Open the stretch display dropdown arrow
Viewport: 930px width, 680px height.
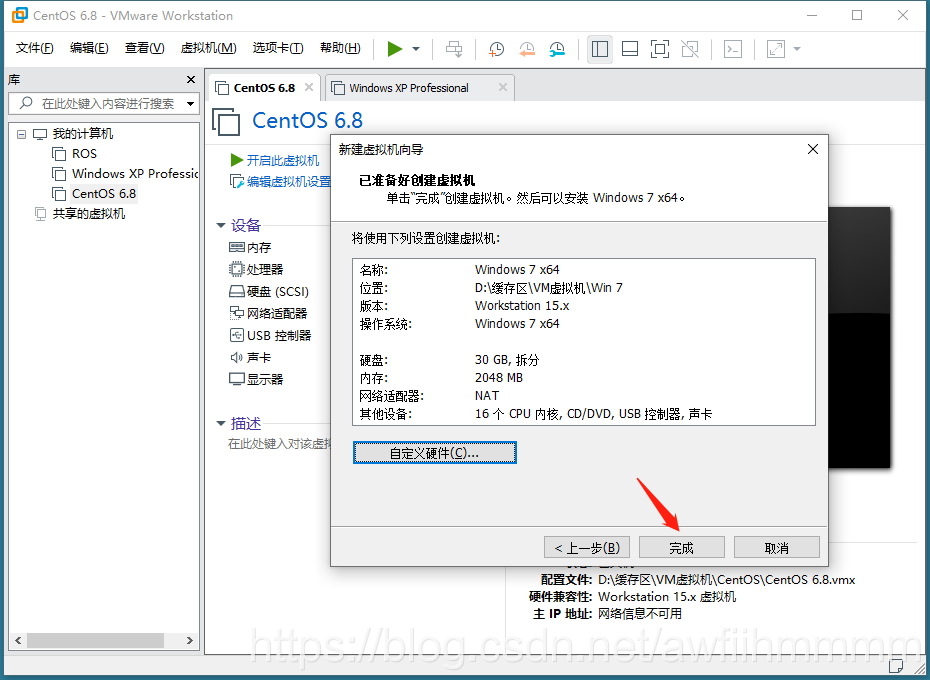(x=797, y=49)
